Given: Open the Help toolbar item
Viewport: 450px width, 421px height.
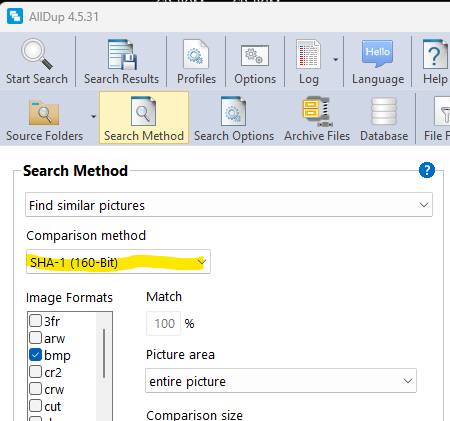Looking at the screenshot, I should tap(435, 62).
